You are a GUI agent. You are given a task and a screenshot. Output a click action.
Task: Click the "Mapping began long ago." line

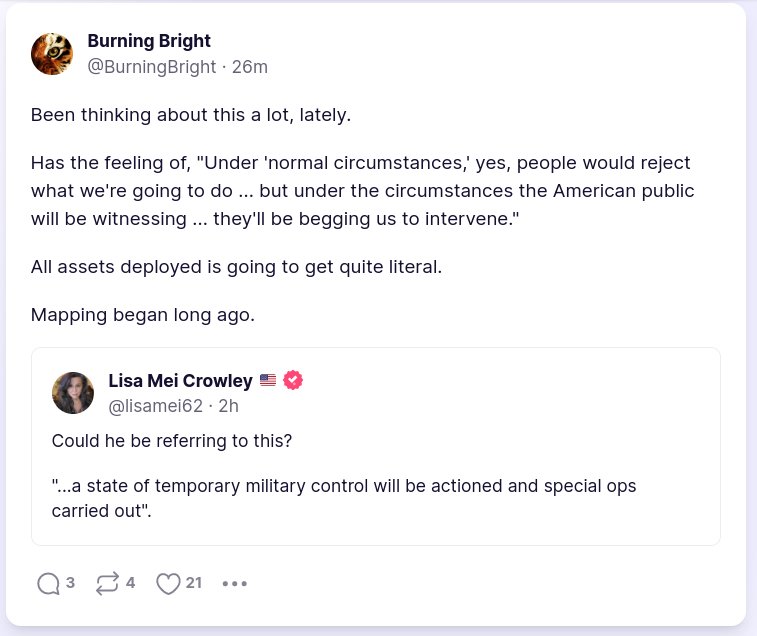(143, 315)
